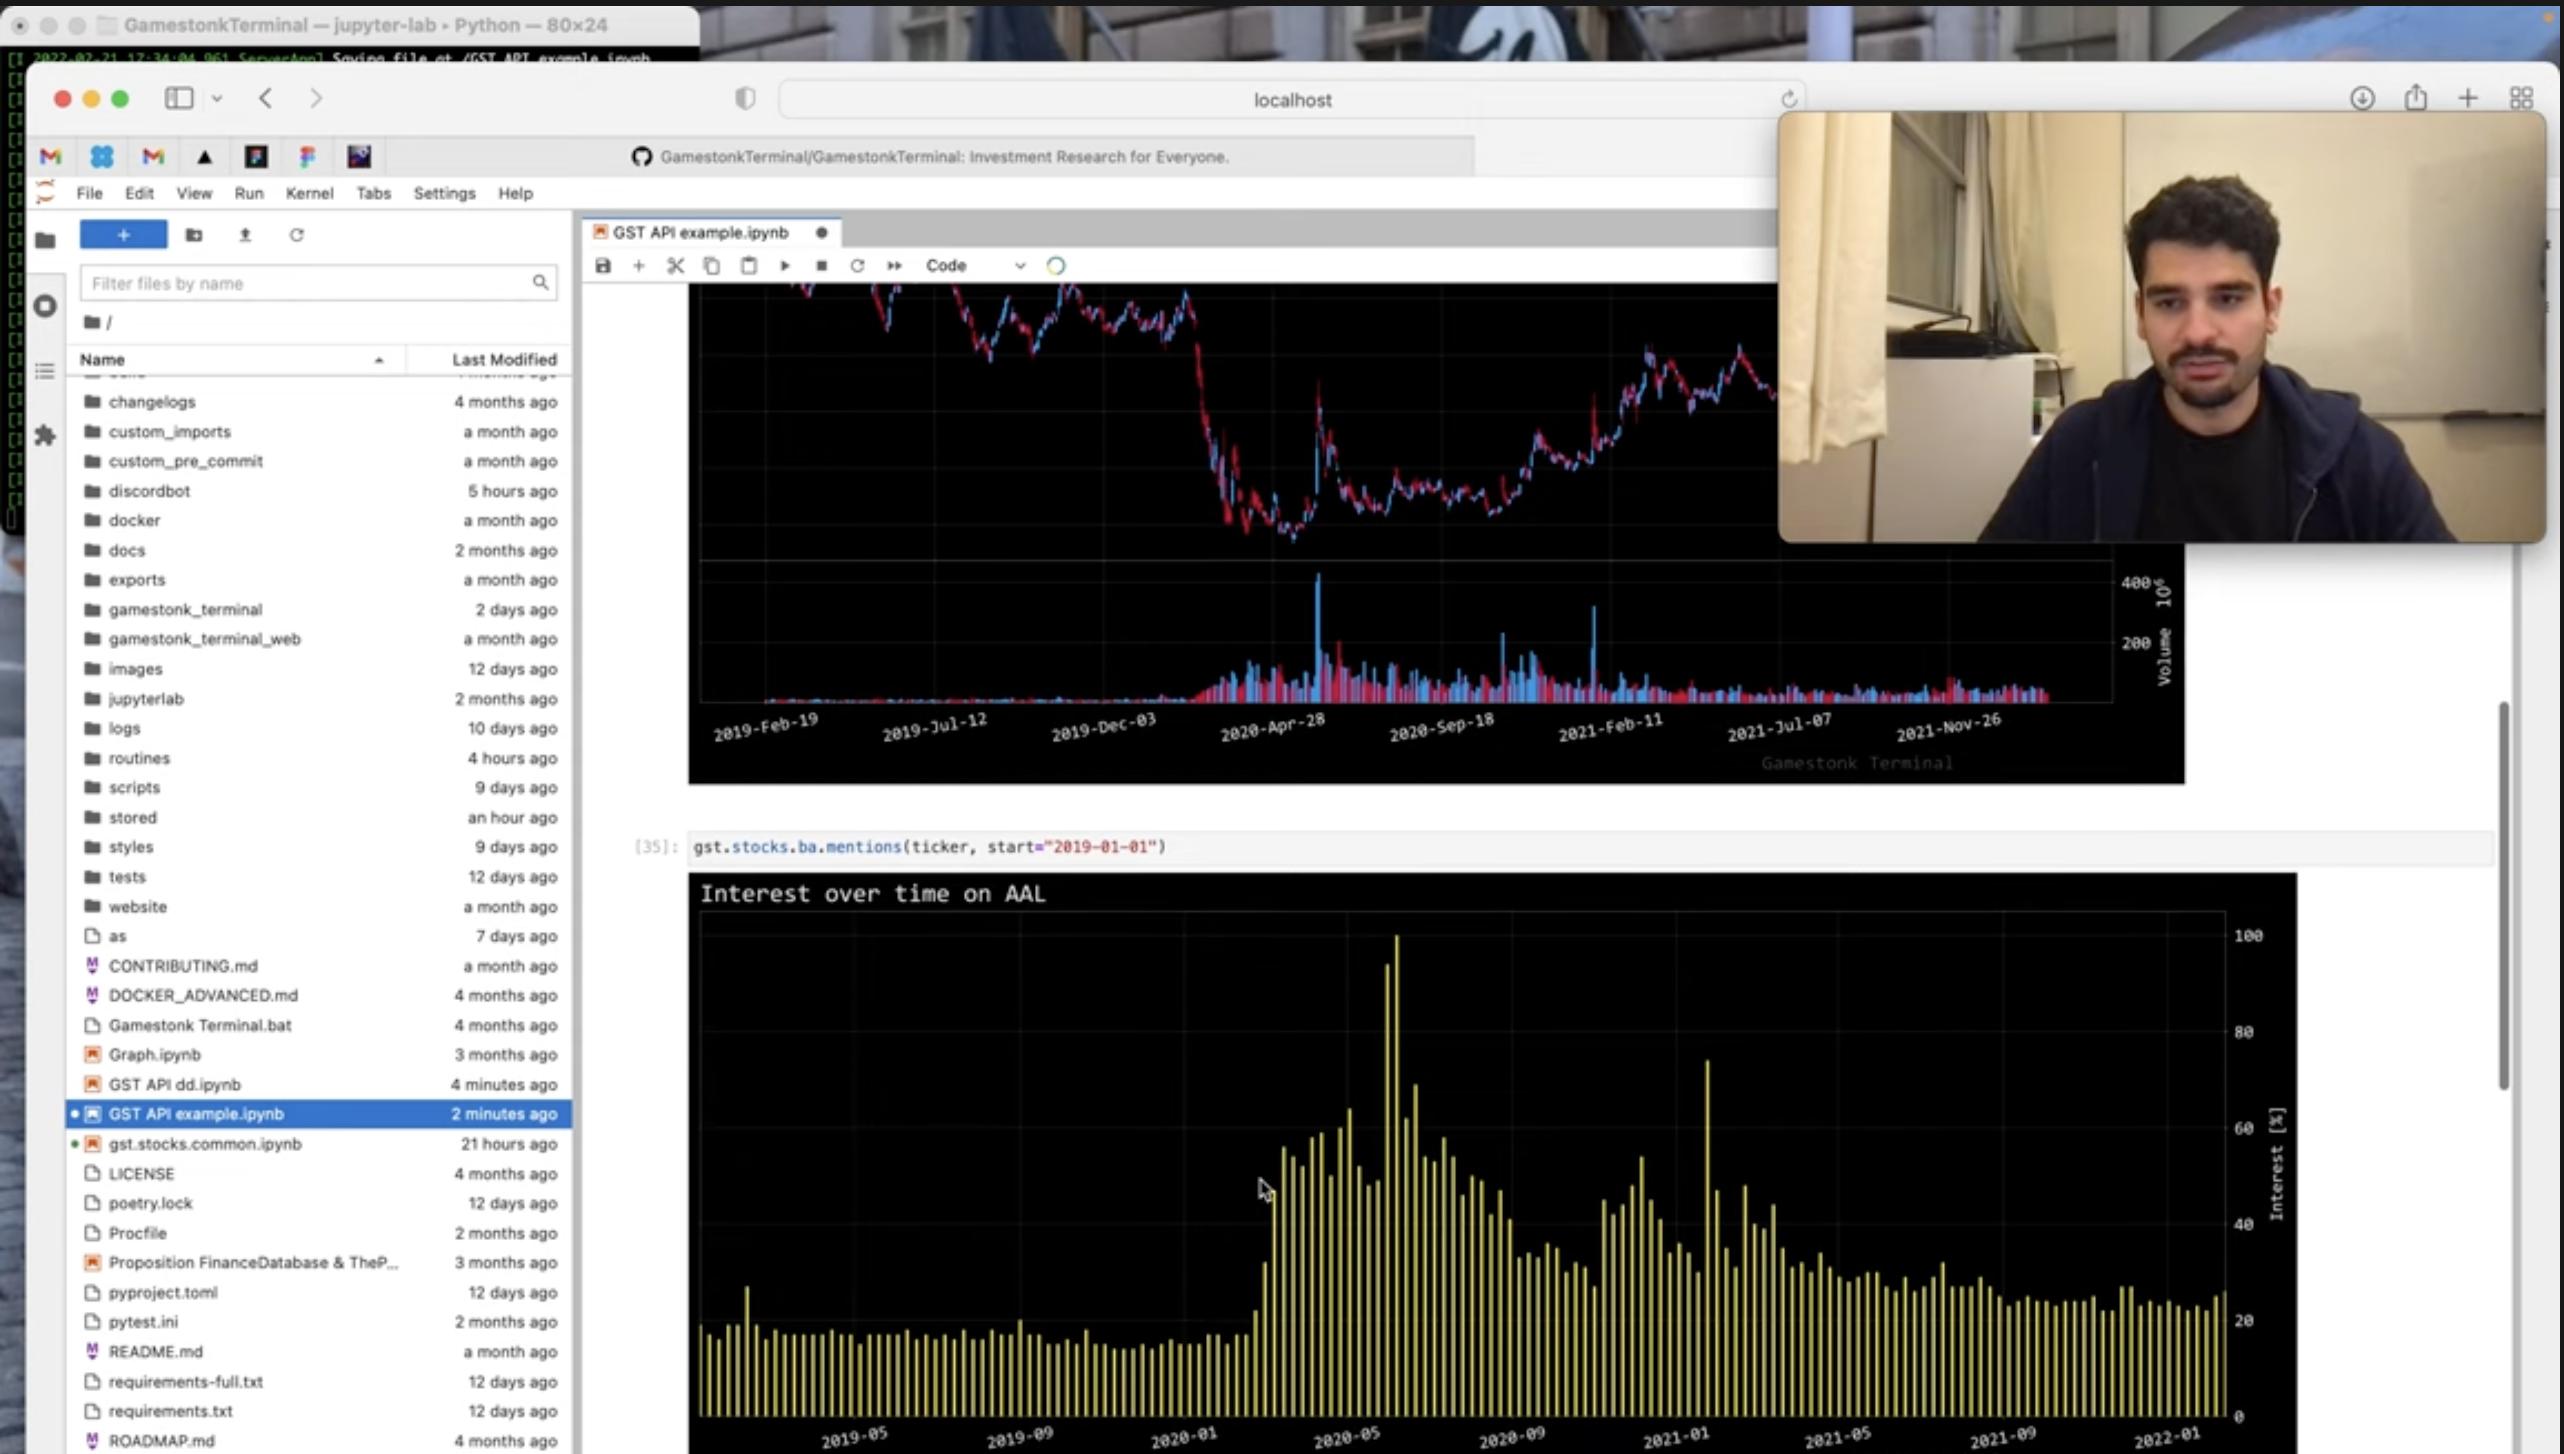Open the Help menu

coord(515,193)
